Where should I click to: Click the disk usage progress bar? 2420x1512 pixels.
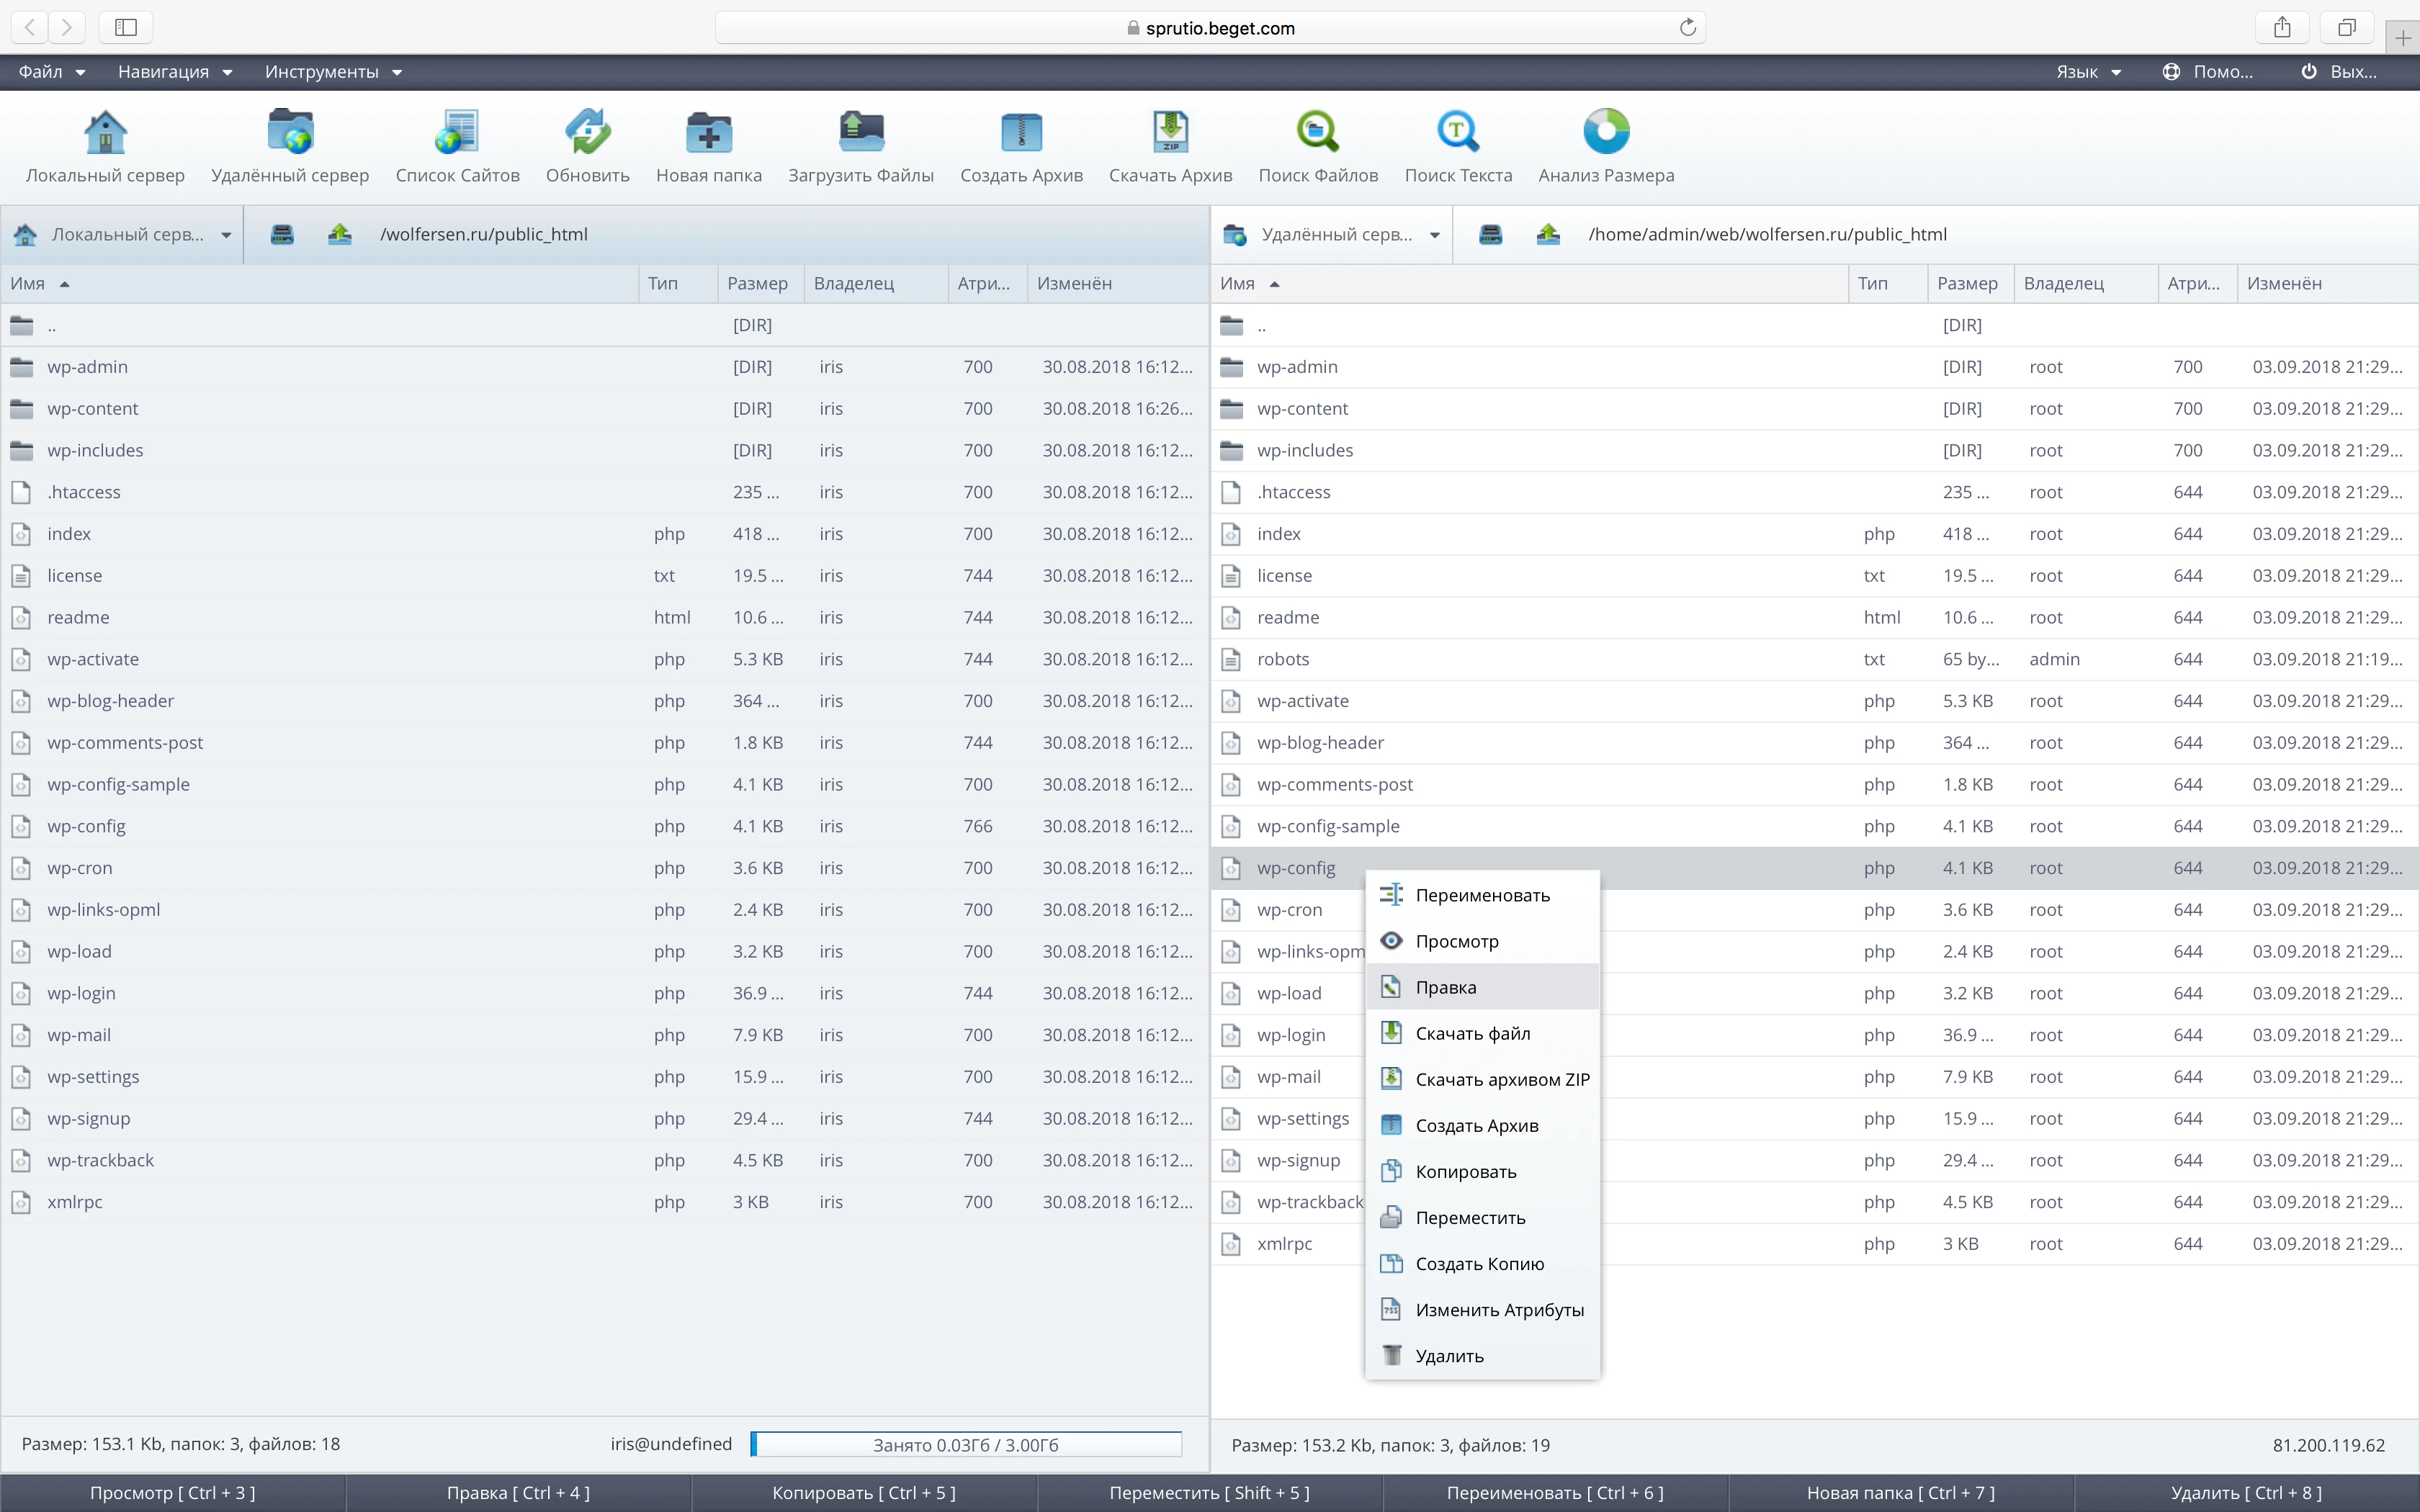click(965, 1444)
